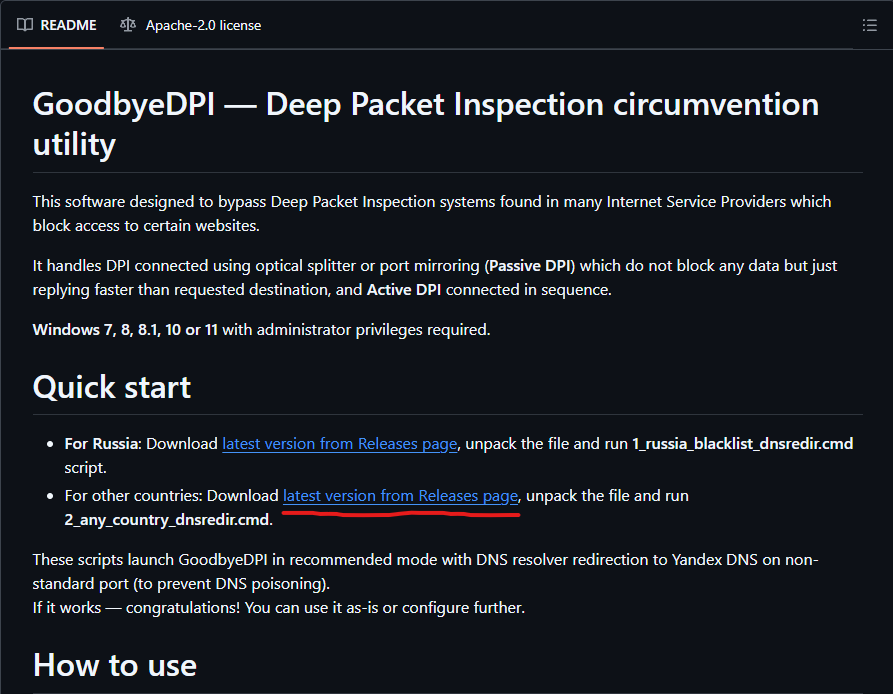The width and height of the screenshot is (893, 694).
Task: Click the scale icon beside Apache-2.0 license
Action: tap(127, 25)
